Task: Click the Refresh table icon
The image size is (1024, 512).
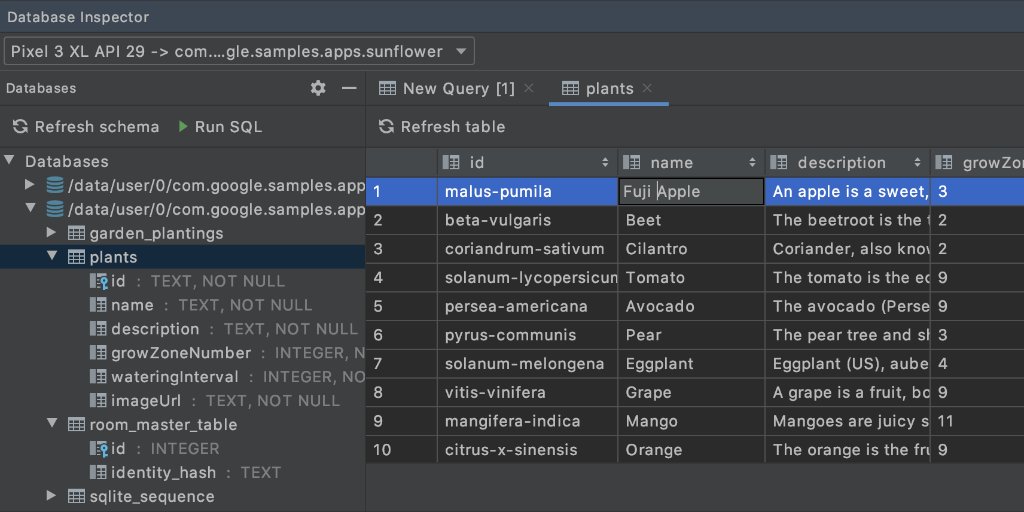Action: coord(387,127)
